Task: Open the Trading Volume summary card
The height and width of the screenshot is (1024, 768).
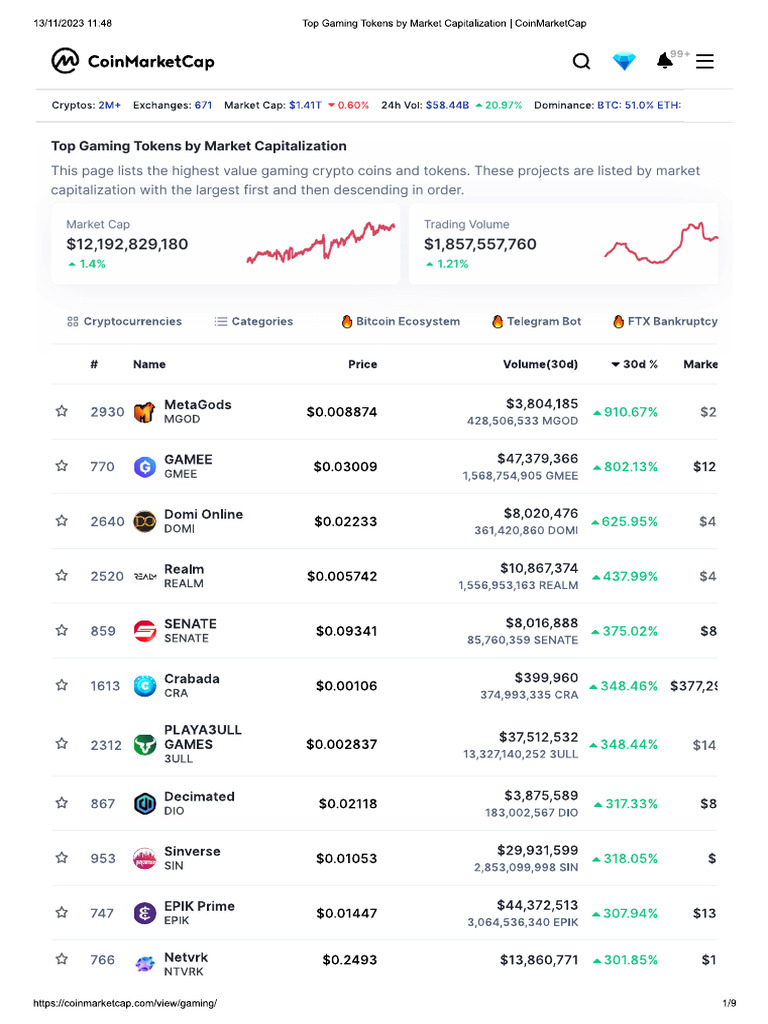Action: [563, 244]
